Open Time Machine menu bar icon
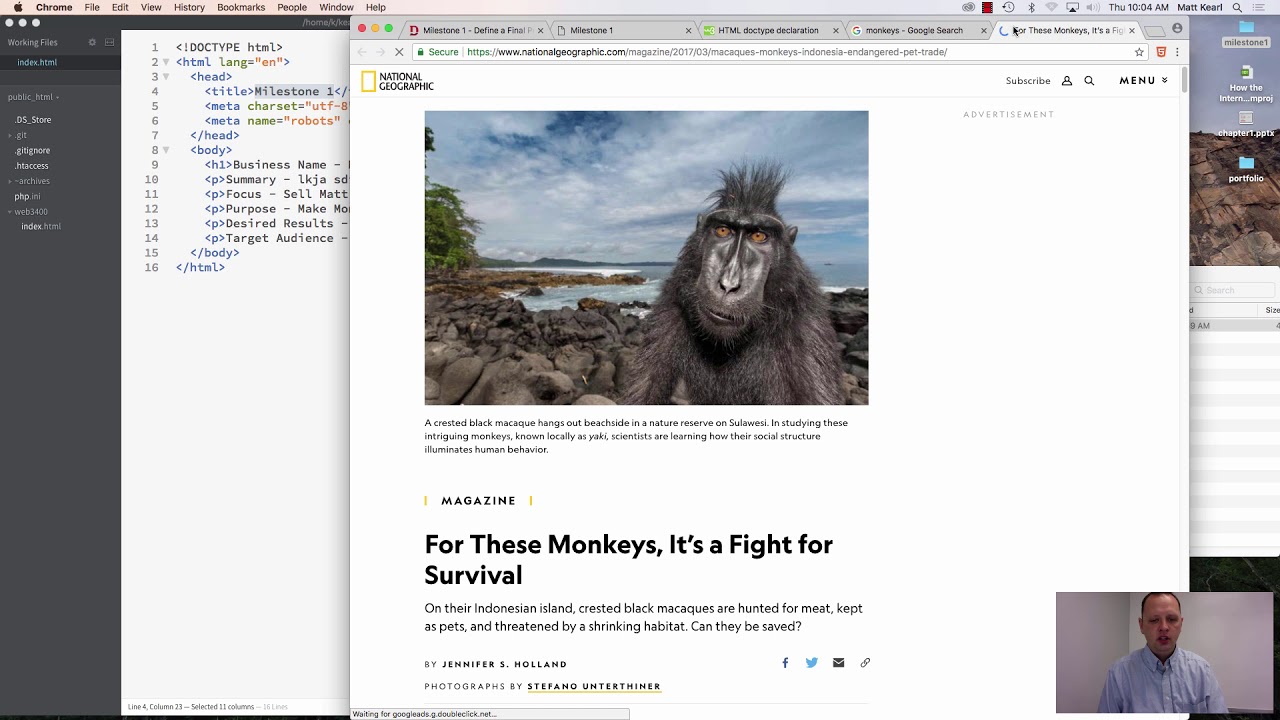This screenshot has width=1280, height=720. tap(1008, 7)
